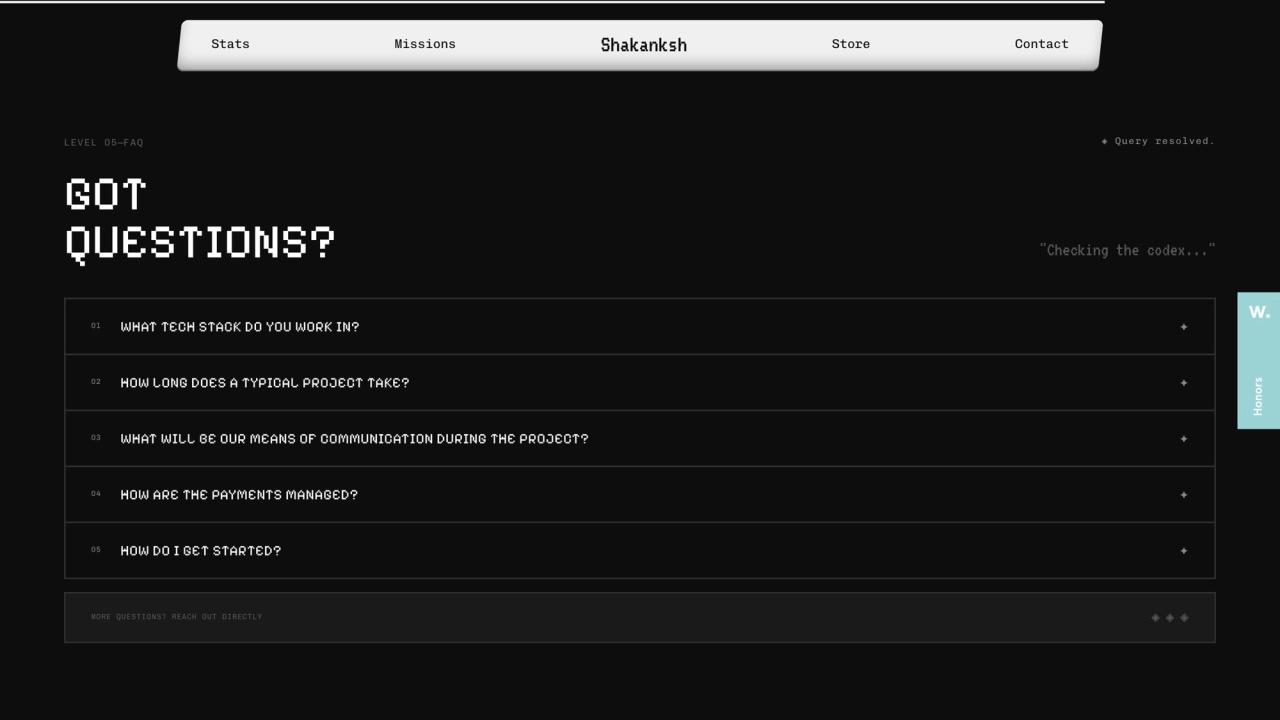1280x720 pixels.
Task: Navigate to Contact page
Action: [x=1041, y=44]
